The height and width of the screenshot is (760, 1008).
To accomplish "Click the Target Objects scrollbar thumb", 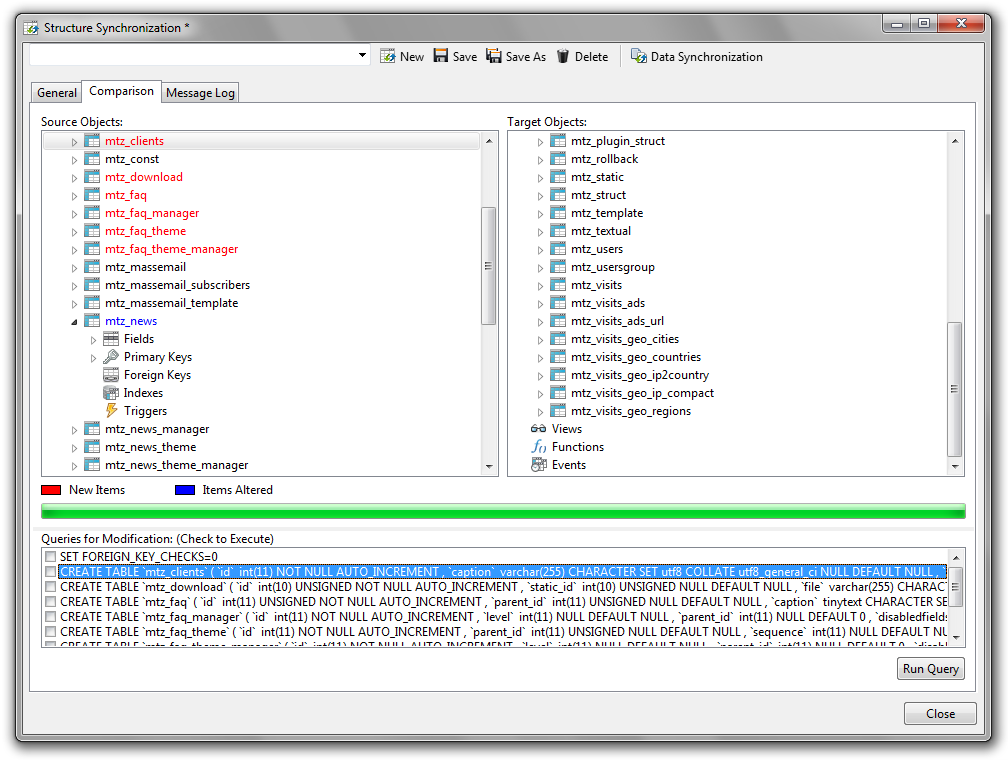I will (955, 388).
